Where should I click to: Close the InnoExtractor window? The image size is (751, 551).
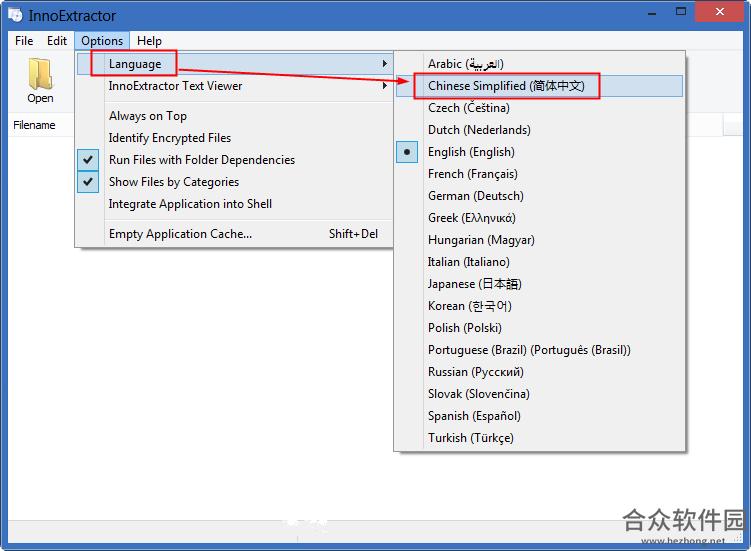[719, 12]
